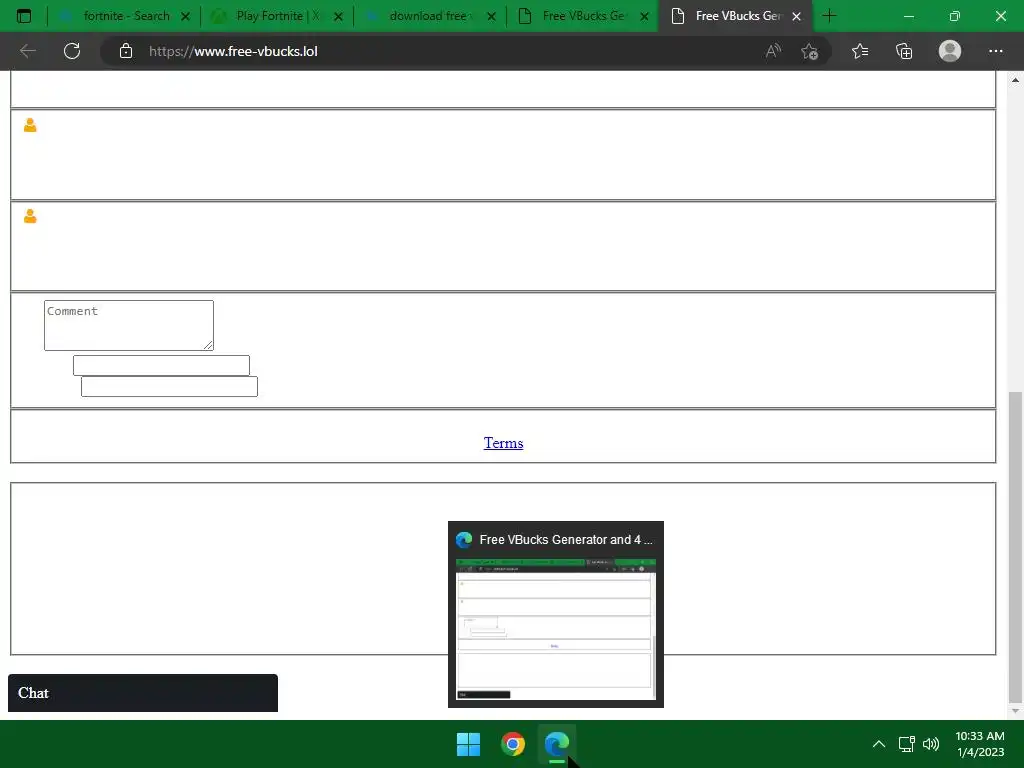Open the browser profile avatar
The height and width of the screenshot is (768, 1024).
(x=950, y=51)
